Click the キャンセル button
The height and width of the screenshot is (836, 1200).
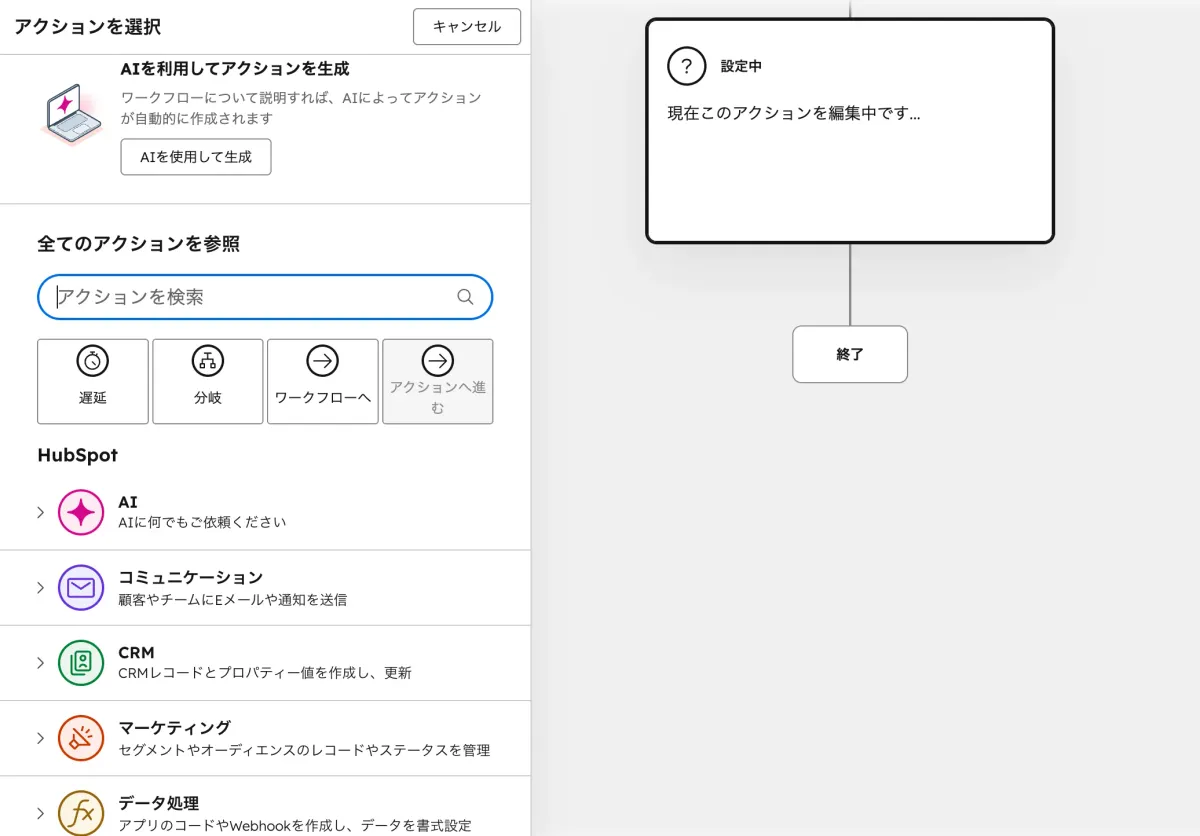pyautogui.click(x=466, y=27)
